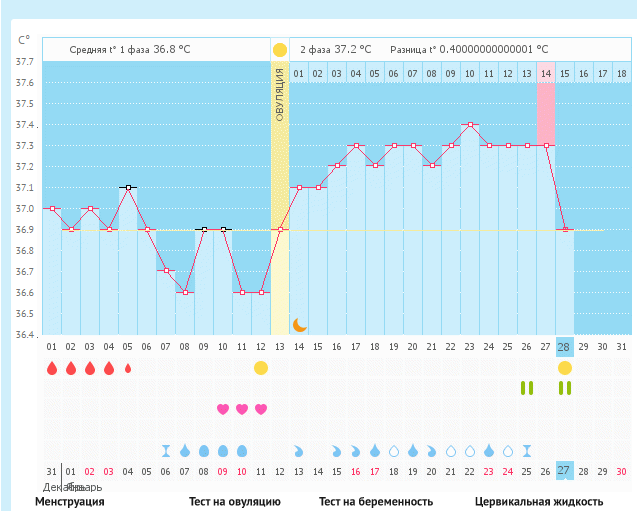
Task: Click the menstruation drop on cycle day 01
Action: [52, 368]
